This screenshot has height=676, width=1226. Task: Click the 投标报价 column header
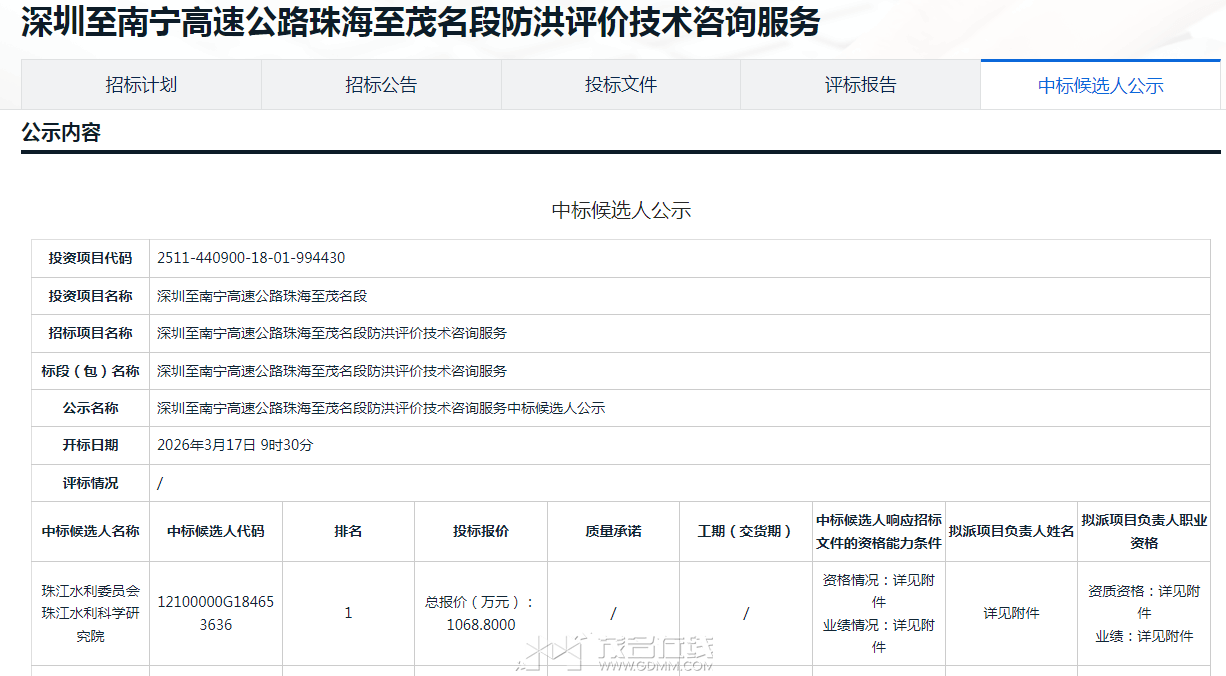481,531
